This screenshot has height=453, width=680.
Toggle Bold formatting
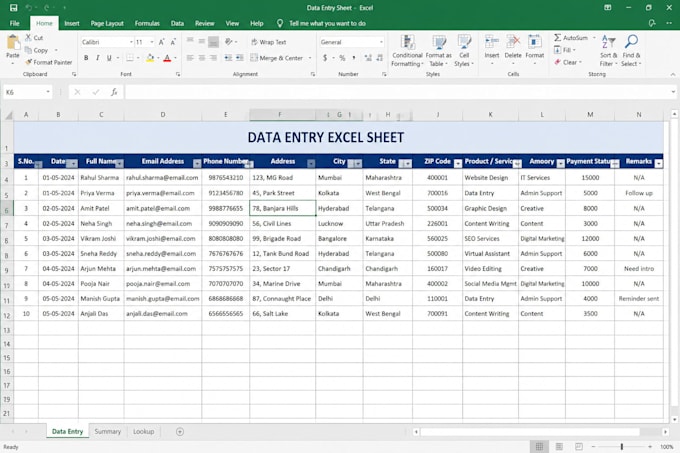coord(86,58)
